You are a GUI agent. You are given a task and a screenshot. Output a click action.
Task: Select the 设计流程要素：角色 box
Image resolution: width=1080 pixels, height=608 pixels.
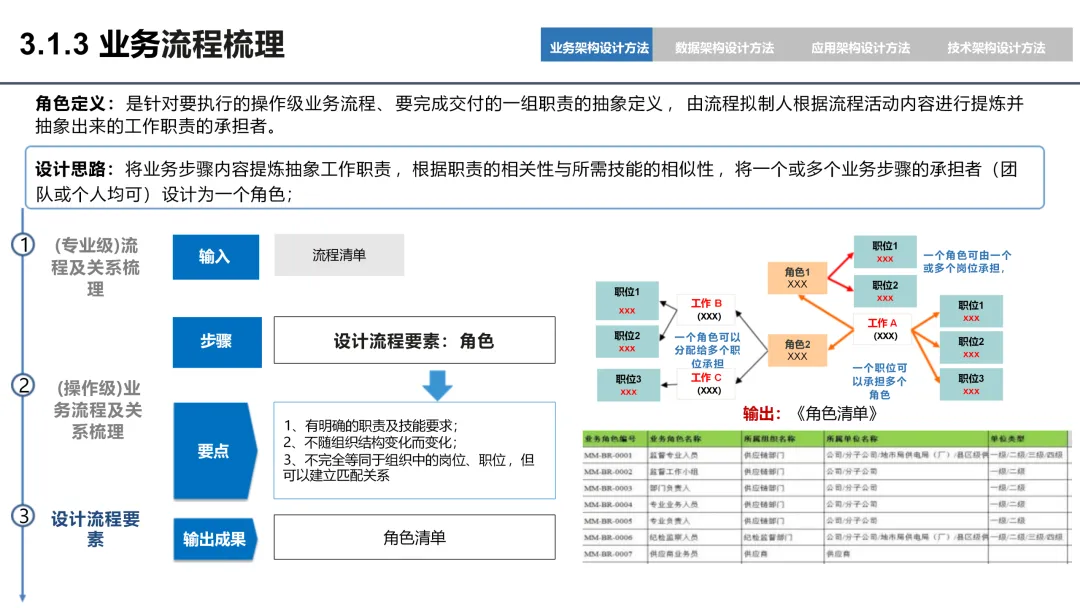415,340
